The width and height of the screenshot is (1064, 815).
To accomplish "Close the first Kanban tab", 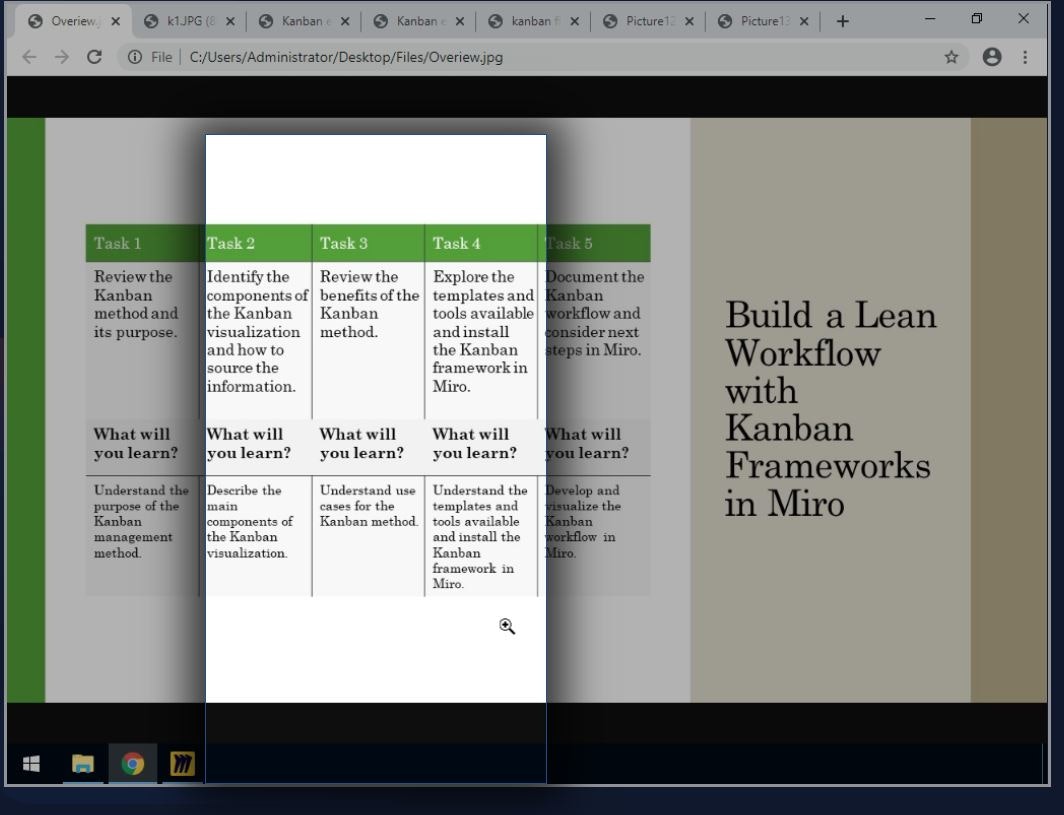I will point(345,21).
